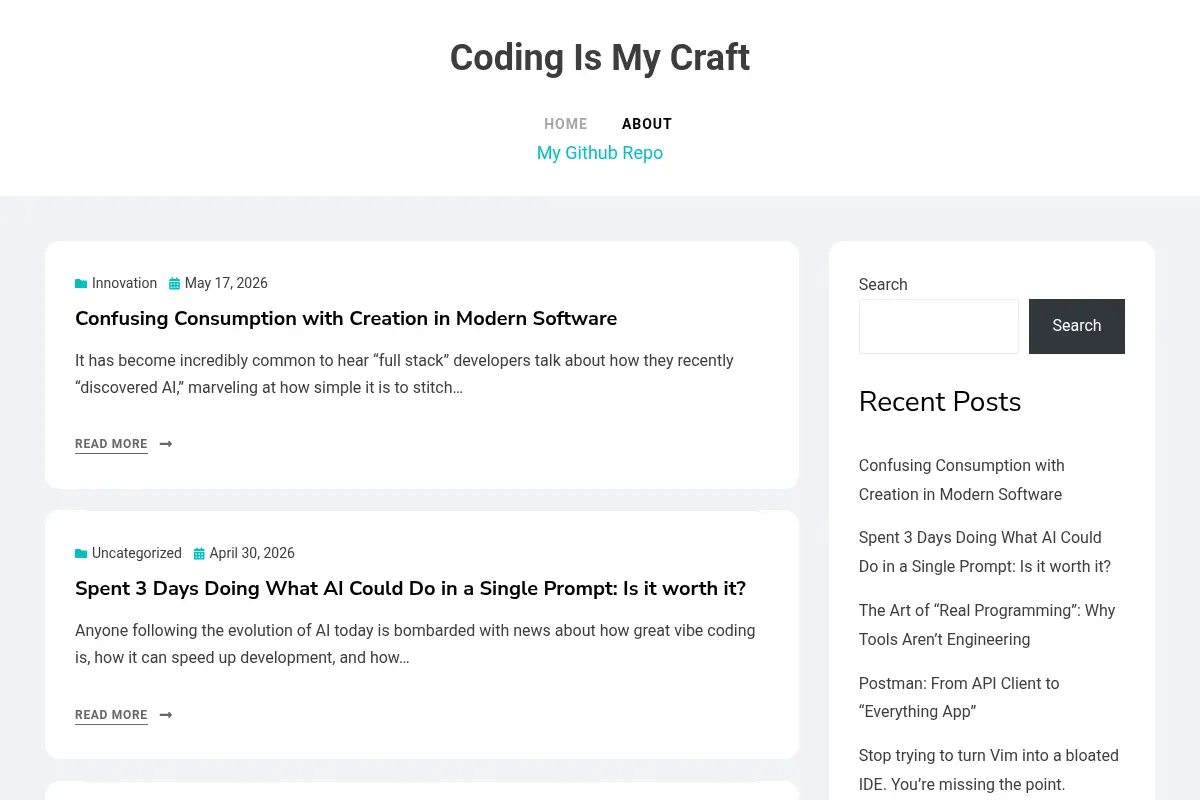Open the April 30, 2026 date link

click(x=252, y=553)
